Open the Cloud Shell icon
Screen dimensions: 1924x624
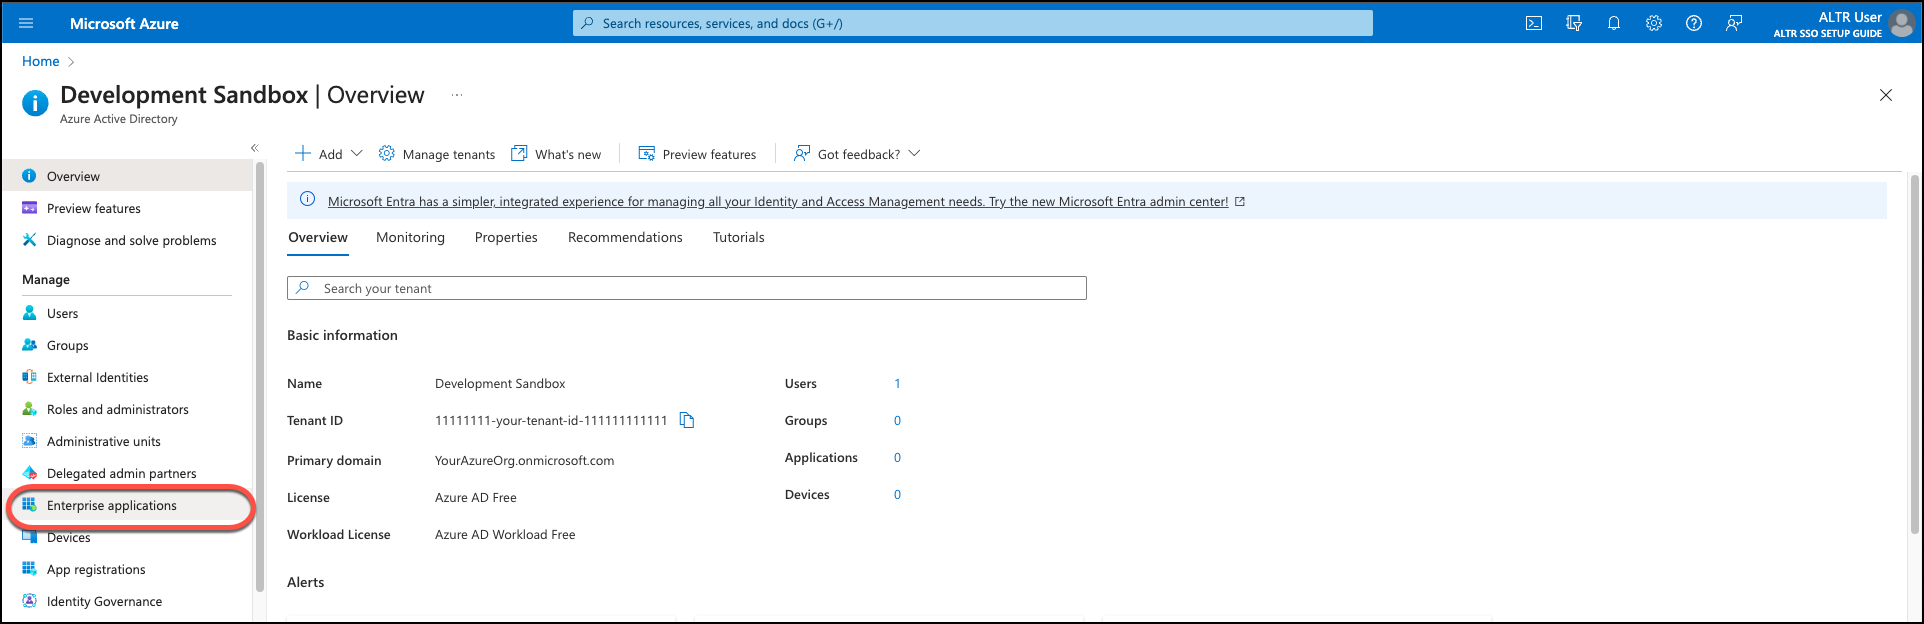(x=1533, y=23)
